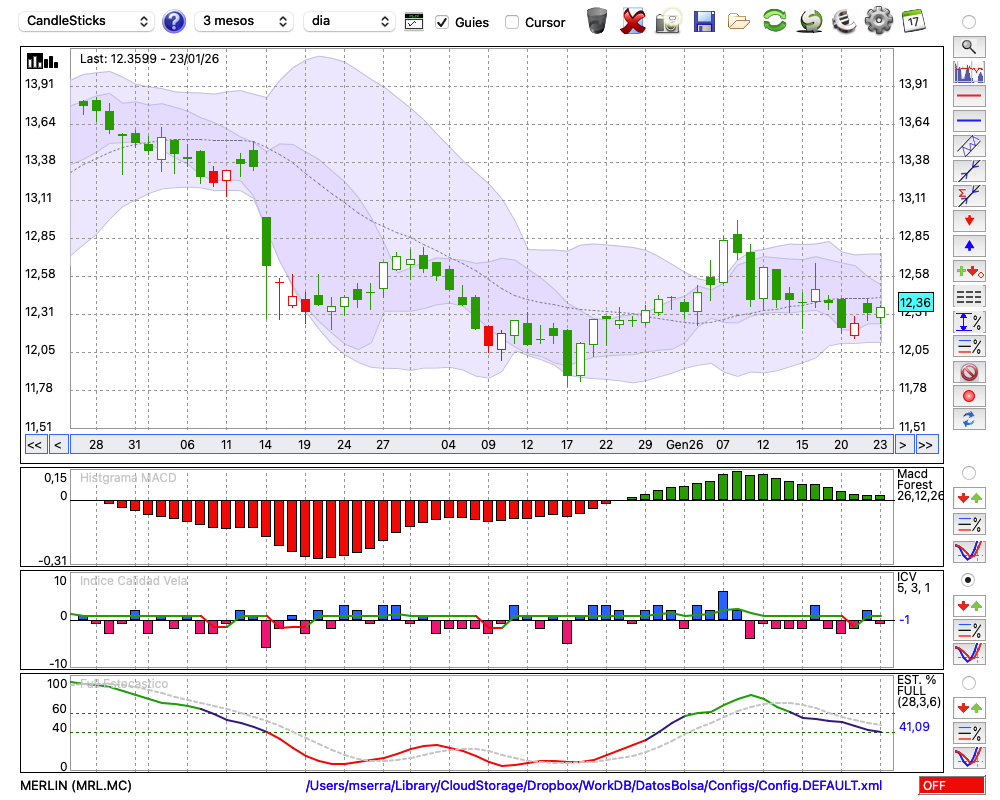Click the << jump to start button
The image size is (1000, 800).
pos(34,444)
